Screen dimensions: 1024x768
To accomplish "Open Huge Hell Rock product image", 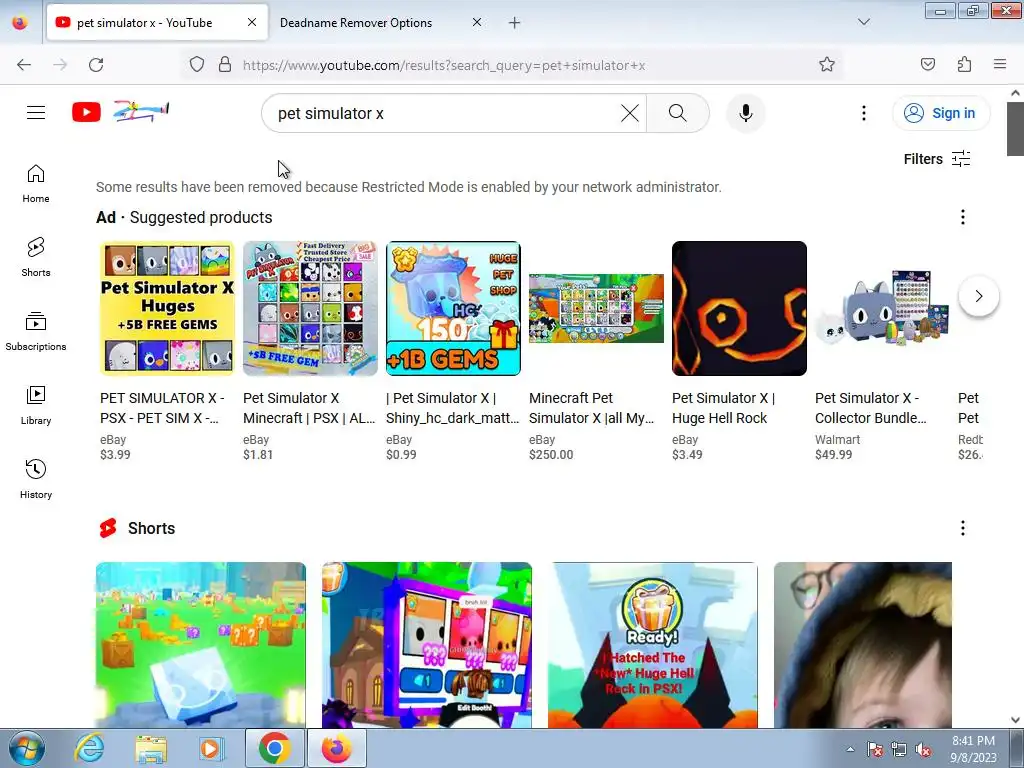I will click(x=739, y=308).
